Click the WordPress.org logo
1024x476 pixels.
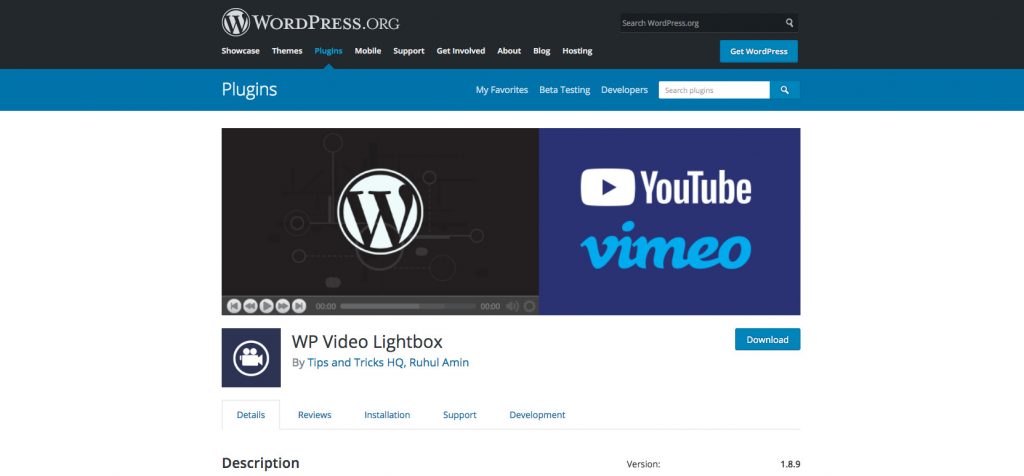tap(310, 22)
